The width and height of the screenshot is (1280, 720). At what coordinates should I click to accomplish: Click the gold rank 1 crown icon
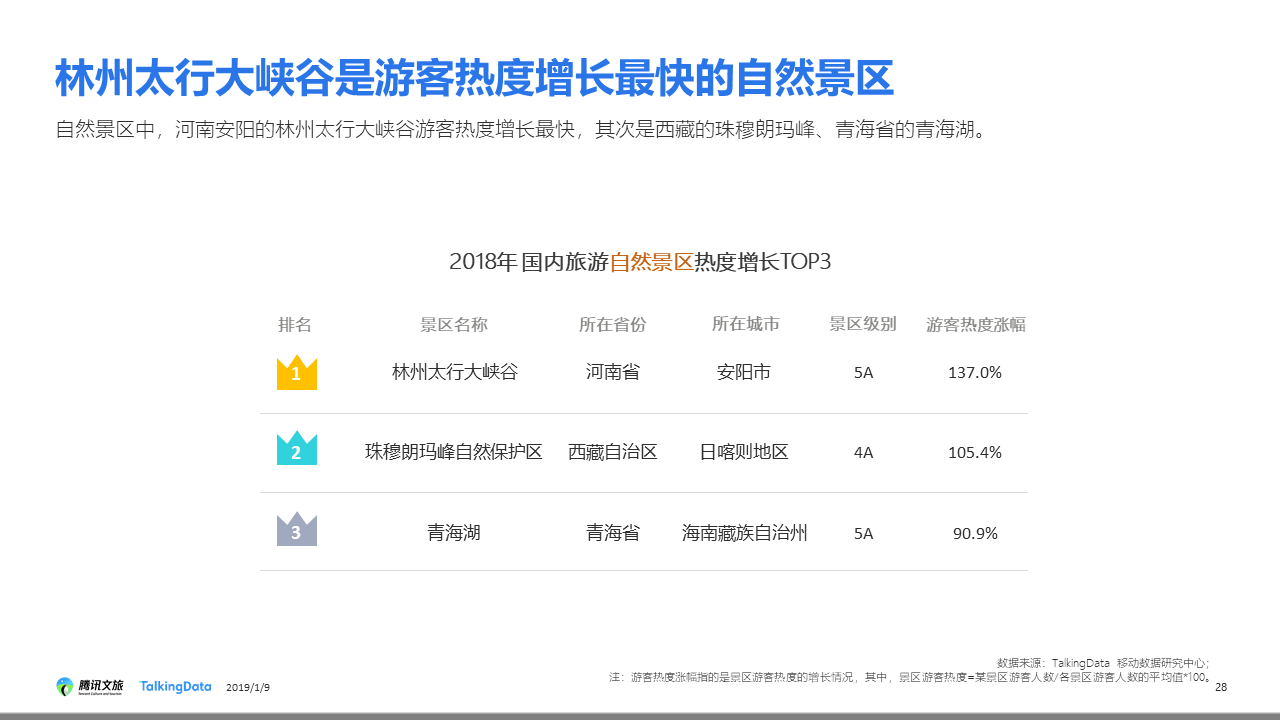tap(296, 372)
